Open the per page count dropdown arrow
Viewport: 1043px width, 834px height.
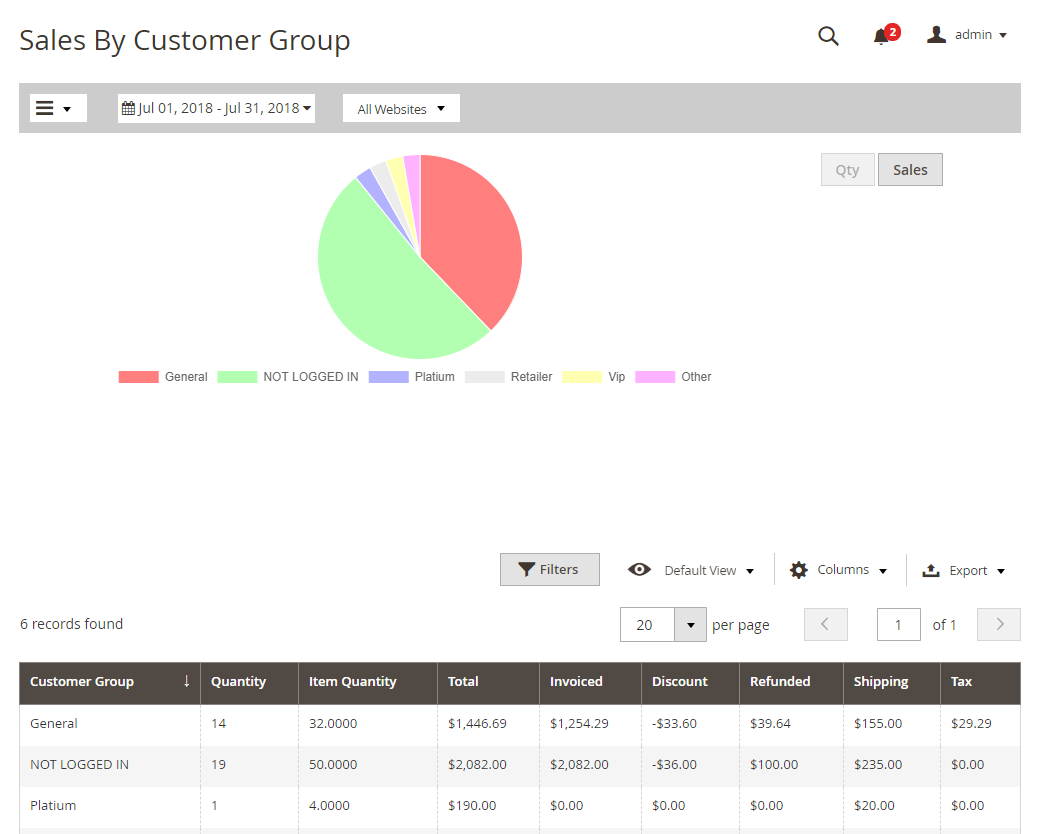click(x=690, y=625)
